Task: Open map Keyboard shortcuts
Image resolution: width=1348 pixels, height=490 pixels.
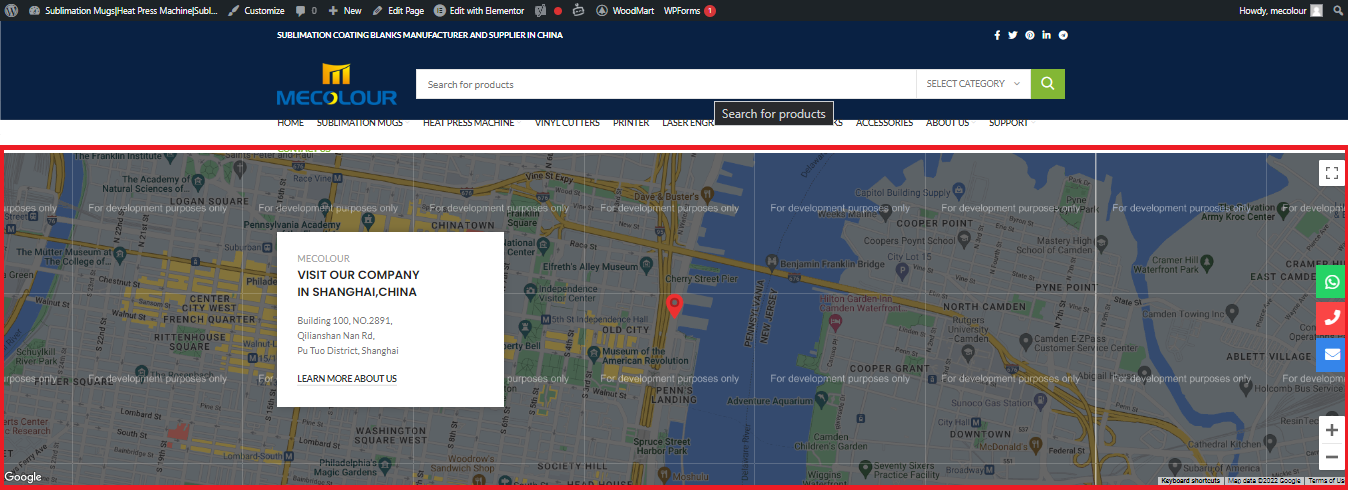Action: point(1191,481)
